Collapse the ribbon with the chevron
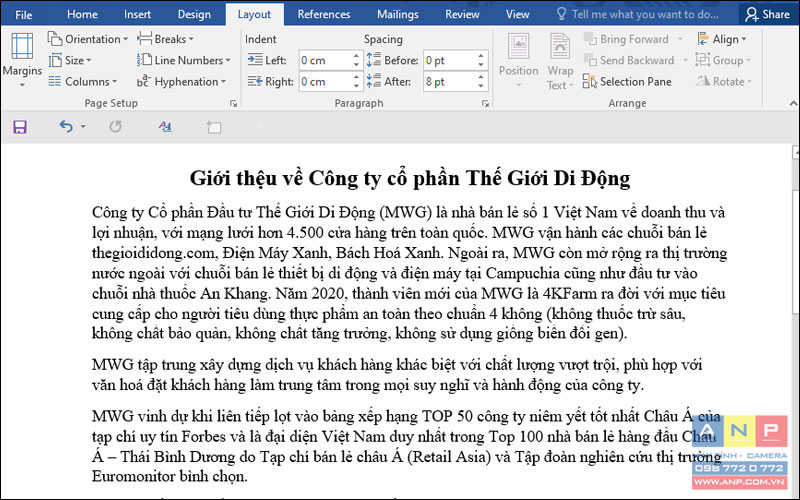The height and width of the screenshot is (500, 800). 793,104
